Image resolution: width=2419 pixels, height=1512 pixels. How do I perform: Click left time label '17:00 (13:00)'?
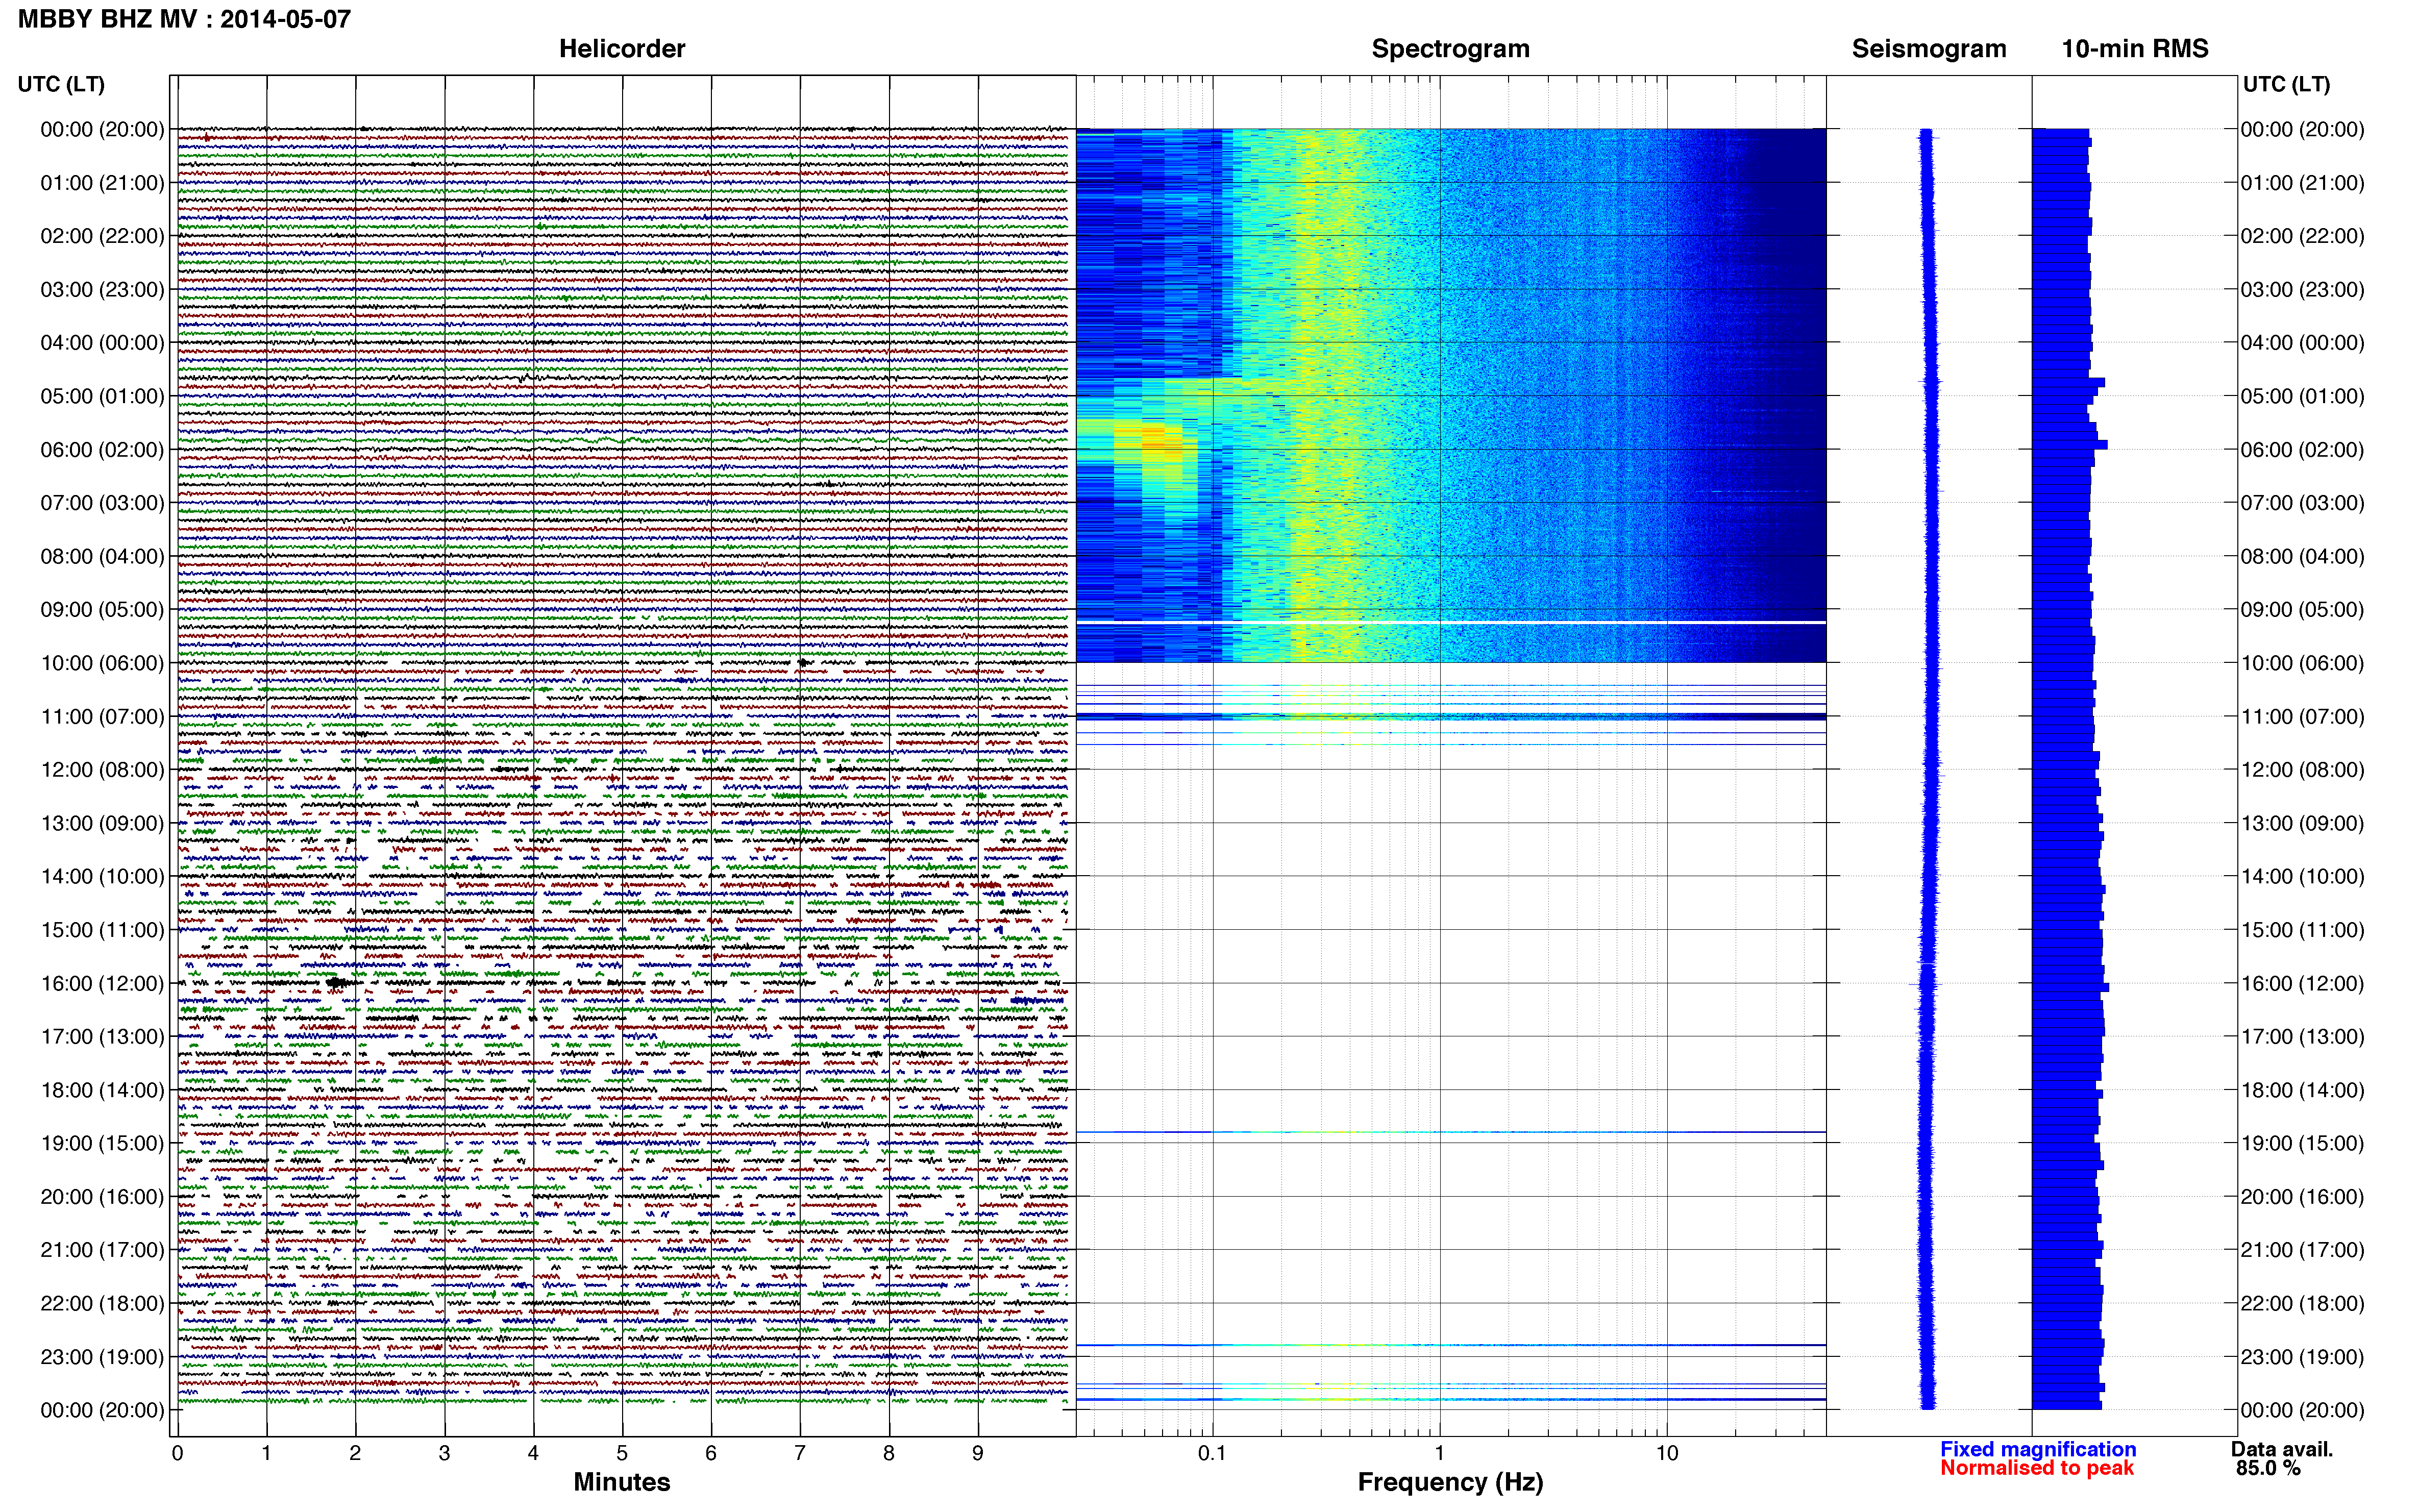click(x=102, y=1036)
